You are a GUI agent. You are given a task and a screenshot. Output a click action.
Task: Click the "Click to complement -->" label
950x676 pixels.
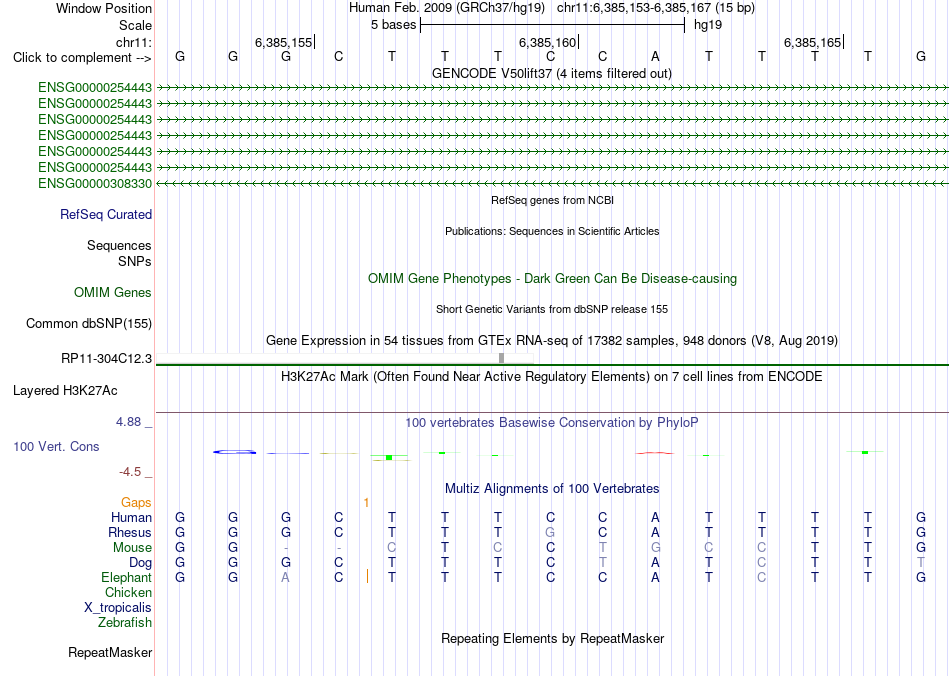point(82,58)
